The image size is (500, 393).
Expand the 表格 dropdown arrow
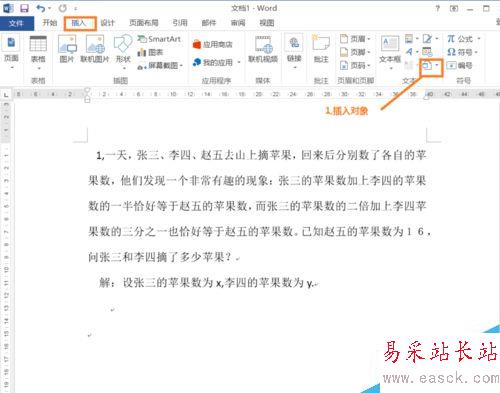[x=39, y=68]
